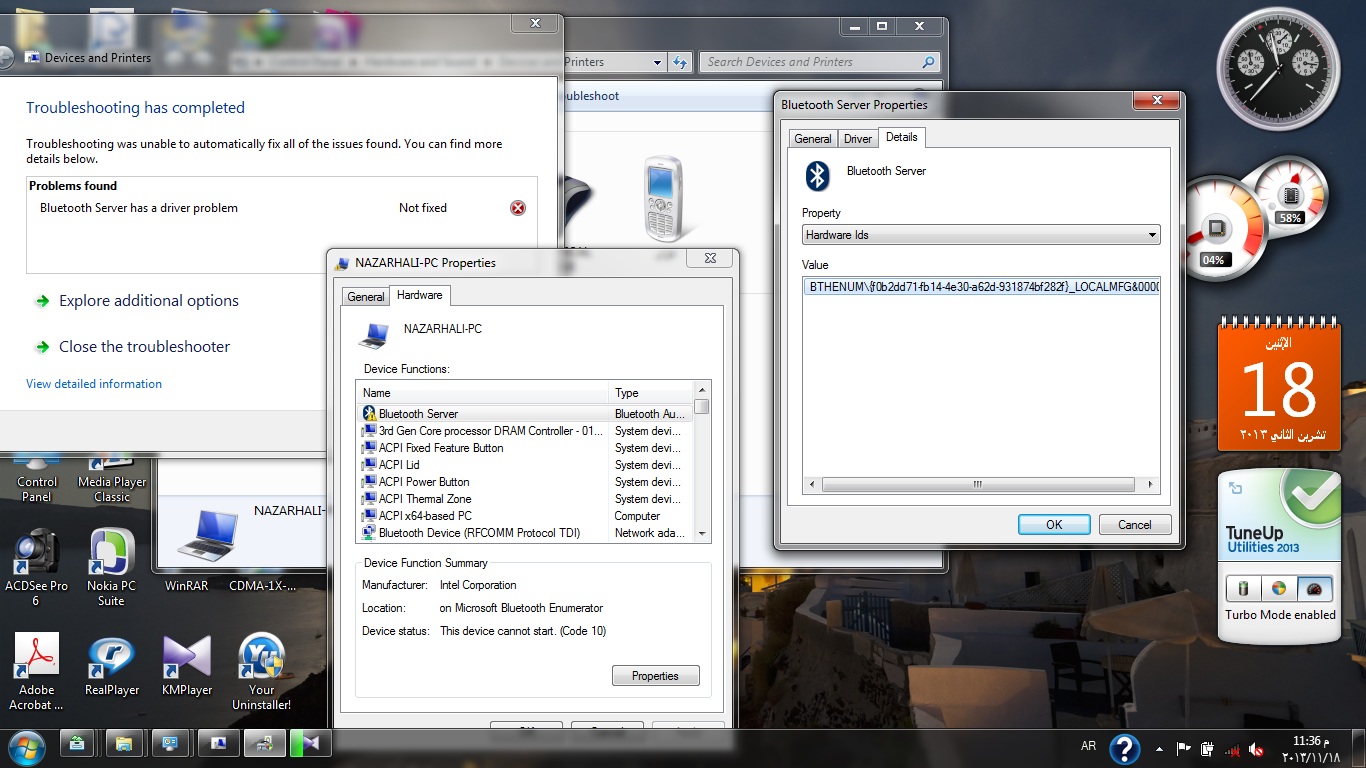Open Your Uninstaller! desktop shortcut
Screen dimensions: 1366x768
coord(262,671)
